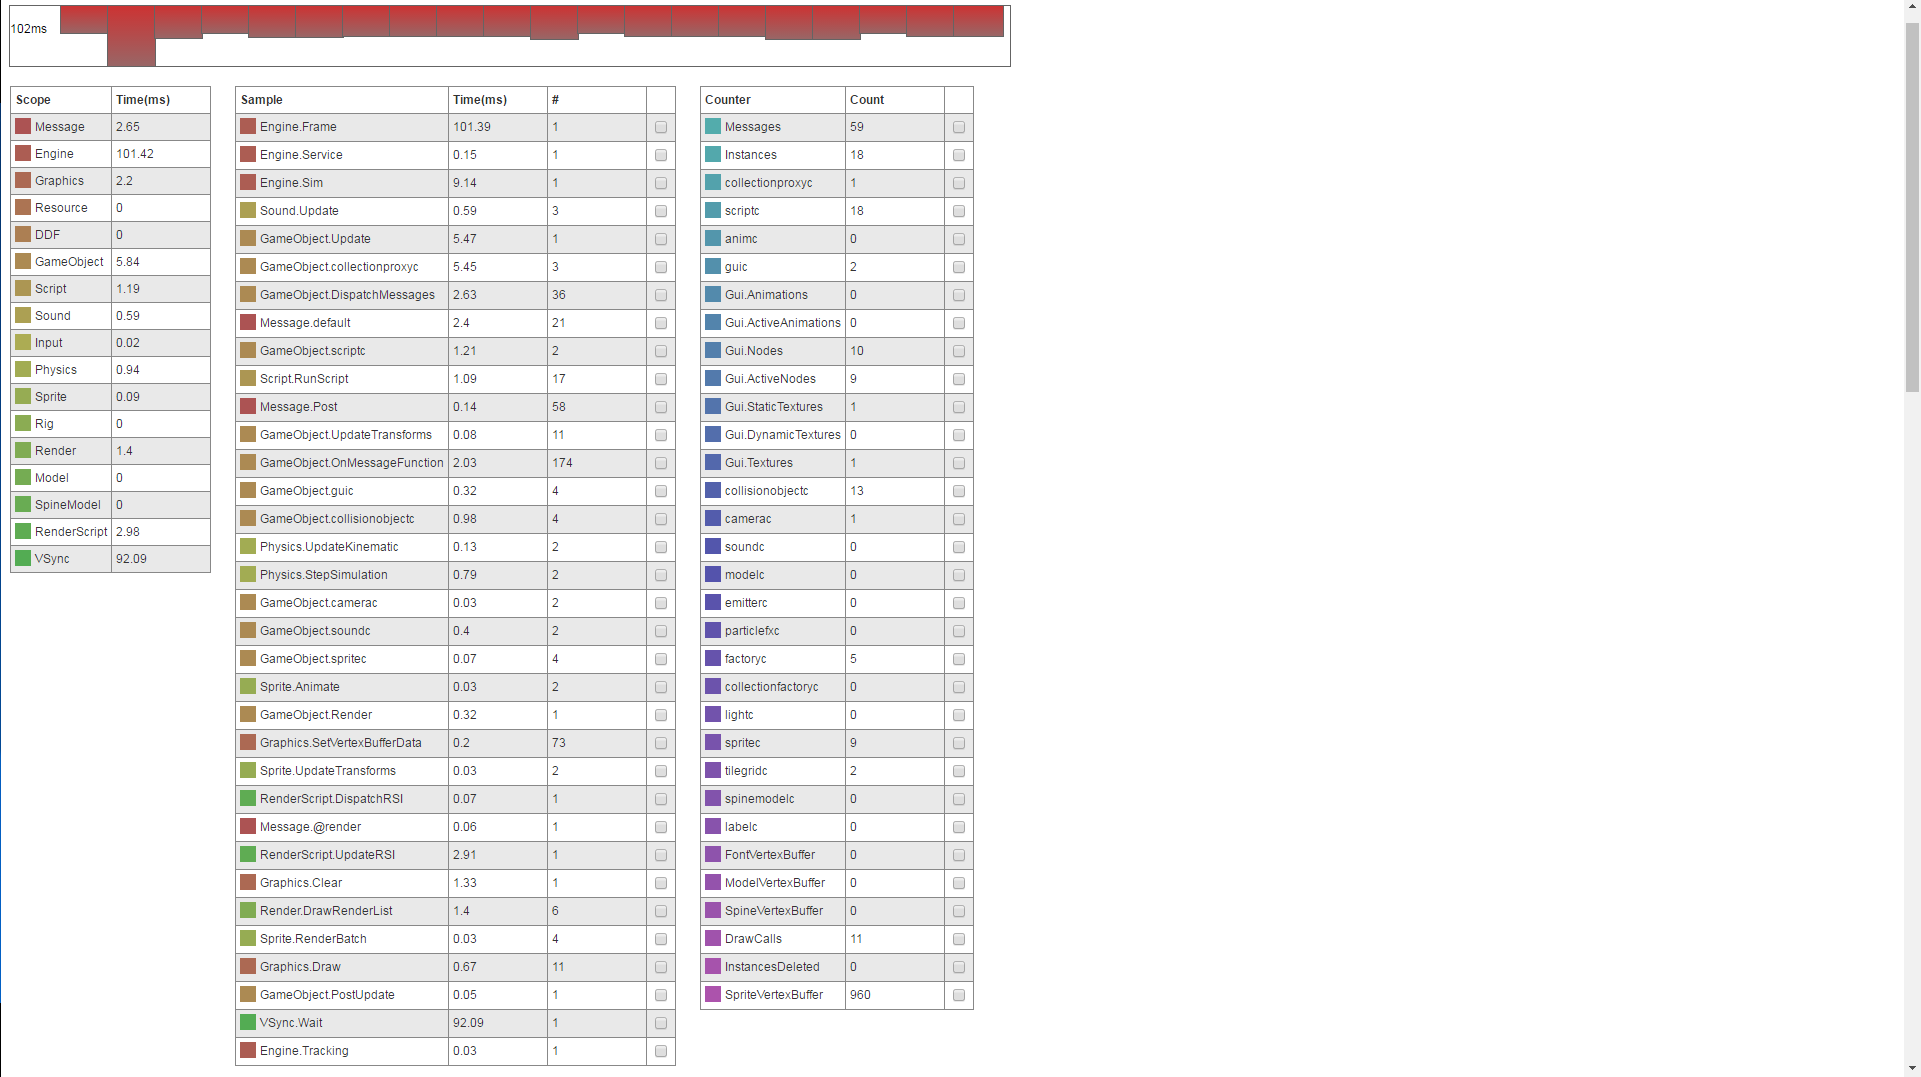The height and width of the screenshot is (1077, 1921).
Task: Click the SpriteVertexBuffer counter color square
Action: [x=713, y=995]
